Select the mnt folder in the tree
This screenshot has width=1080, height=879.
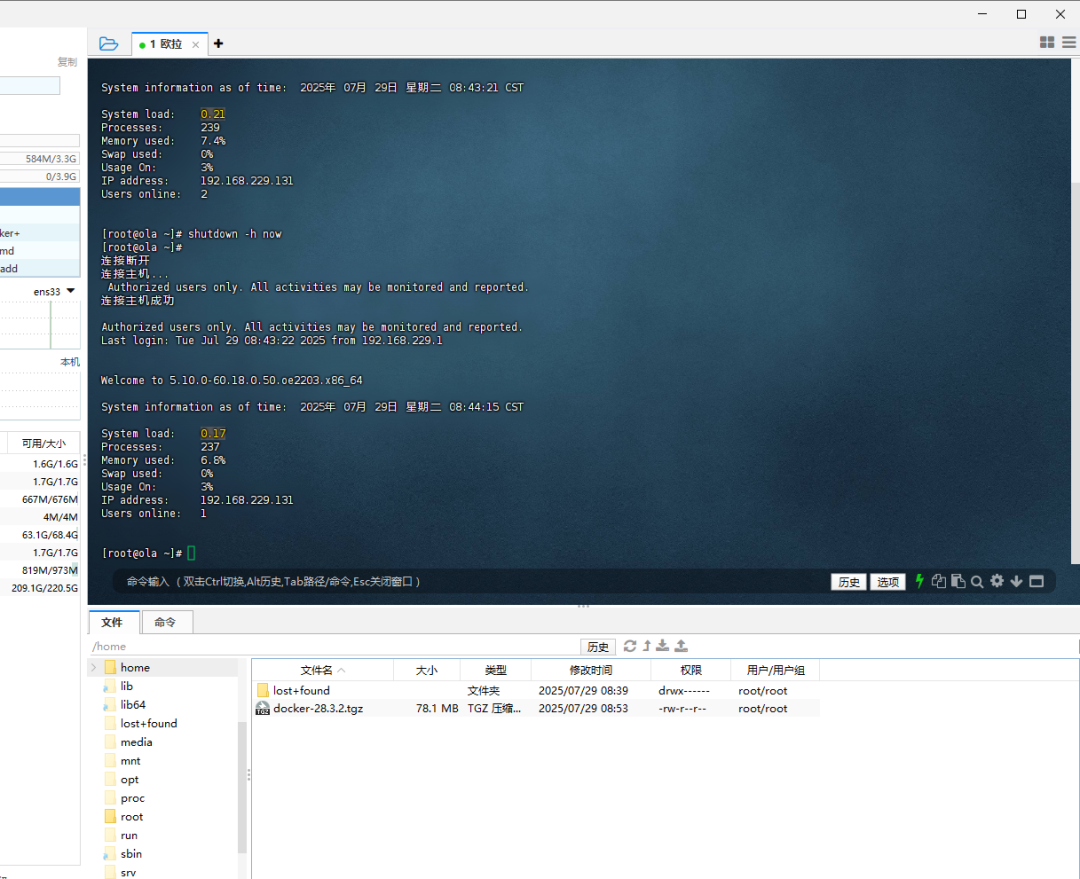coord(123,761)
